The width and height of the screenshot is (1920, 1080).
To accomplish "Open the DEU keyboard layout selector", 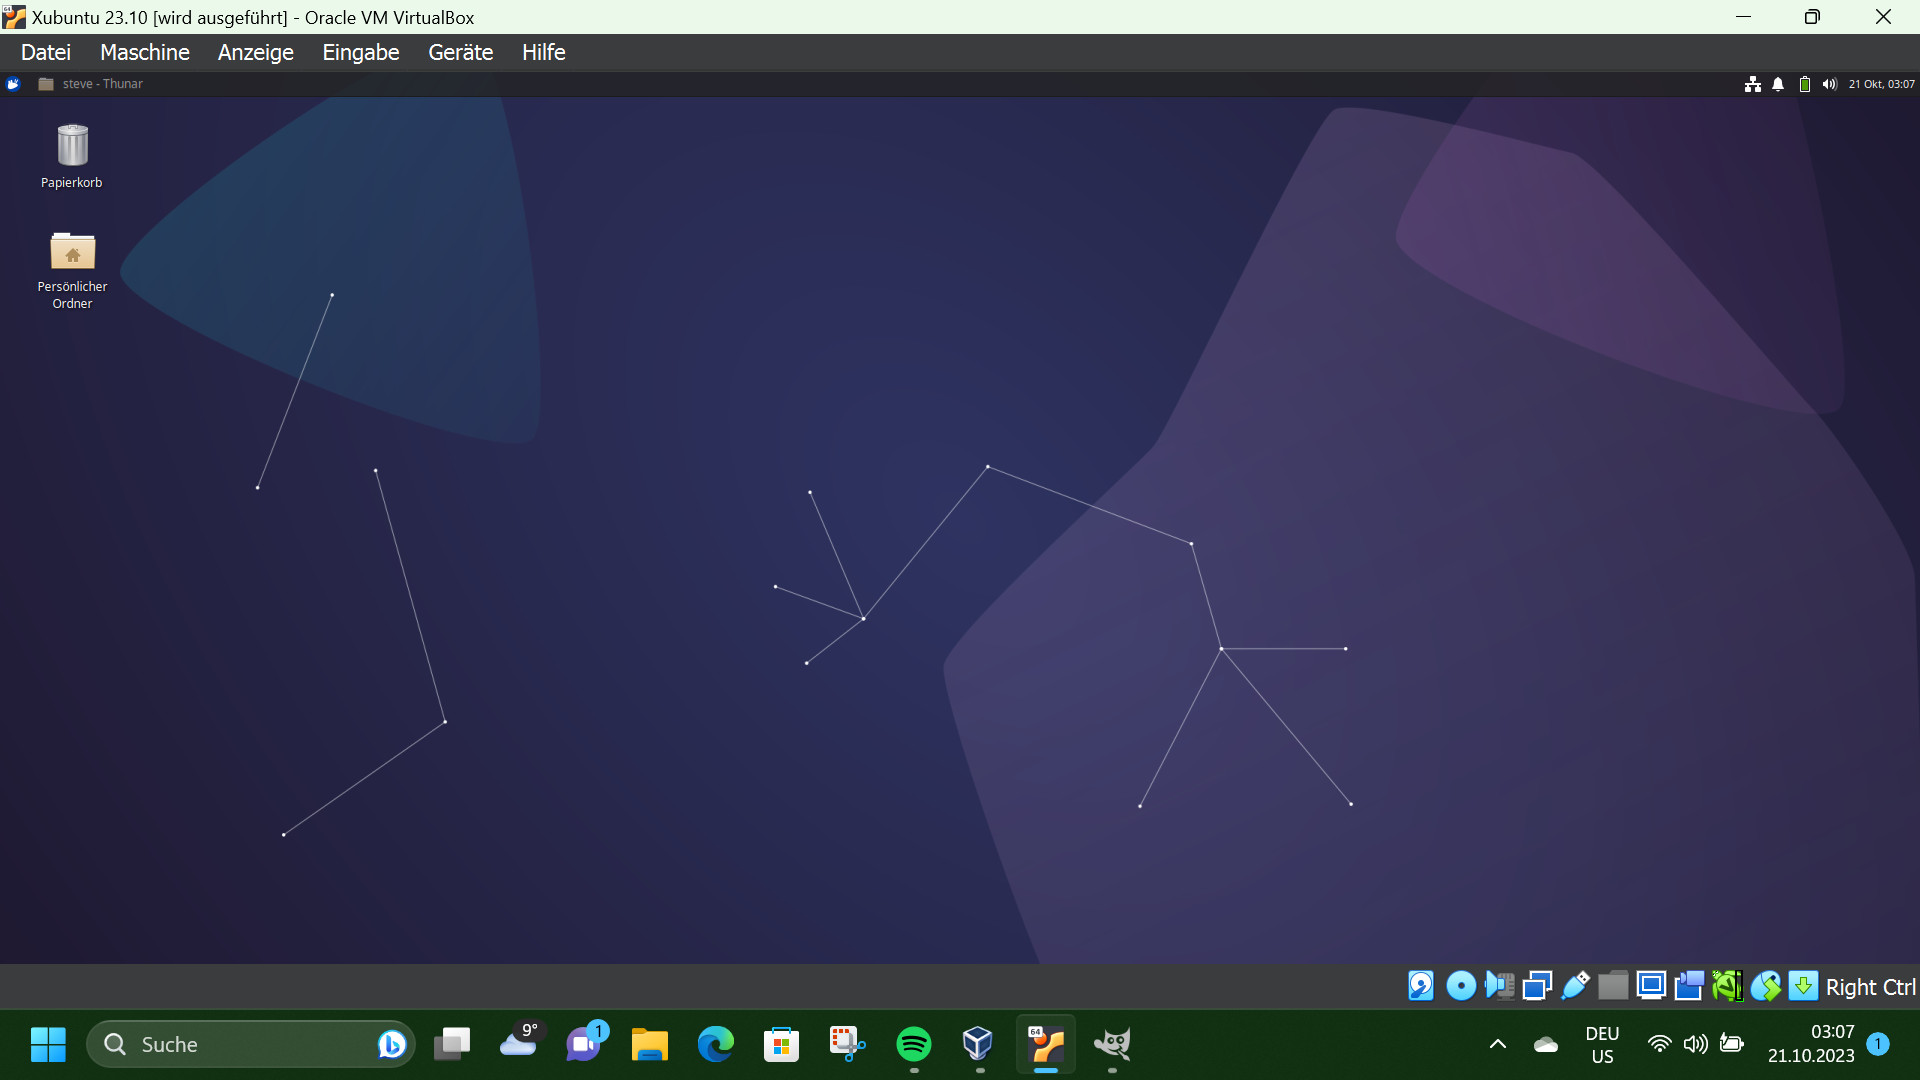I will point(1603,1043).
